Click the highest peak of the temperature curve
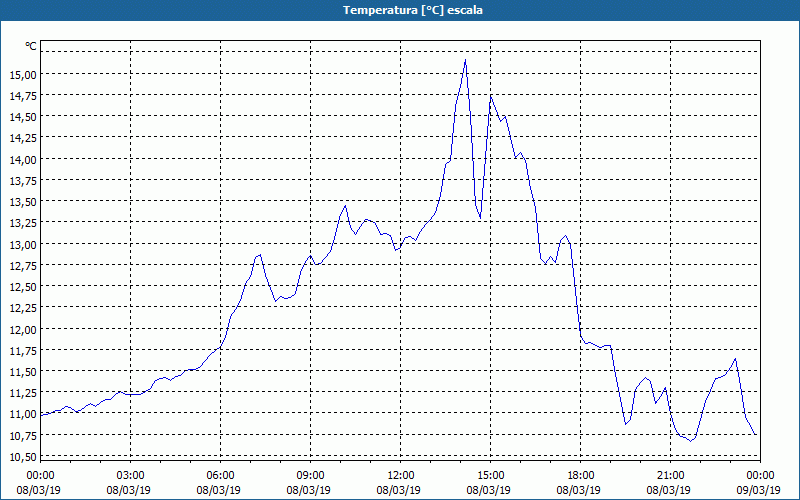 [465, 60]
